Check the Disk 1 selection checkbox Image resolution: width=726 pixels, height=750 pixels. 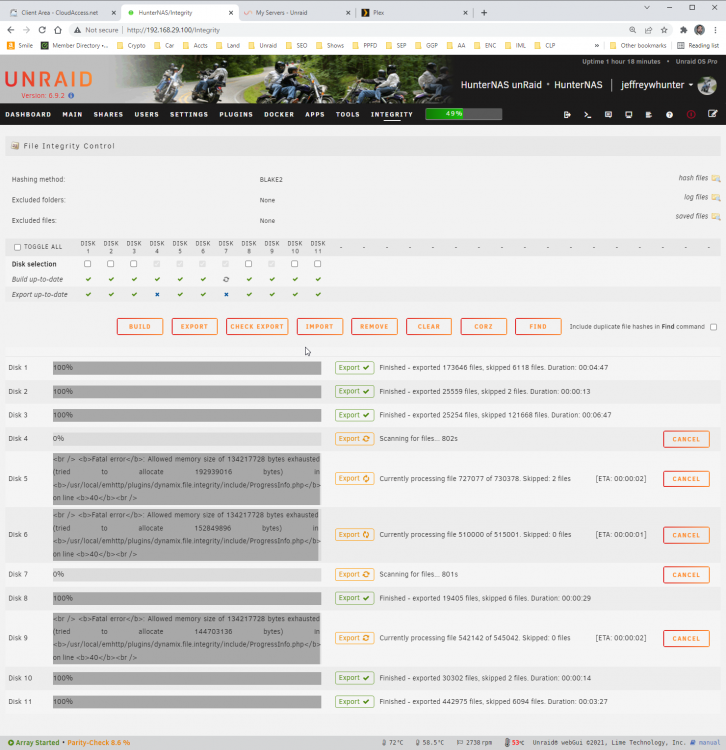click(88, 264)
